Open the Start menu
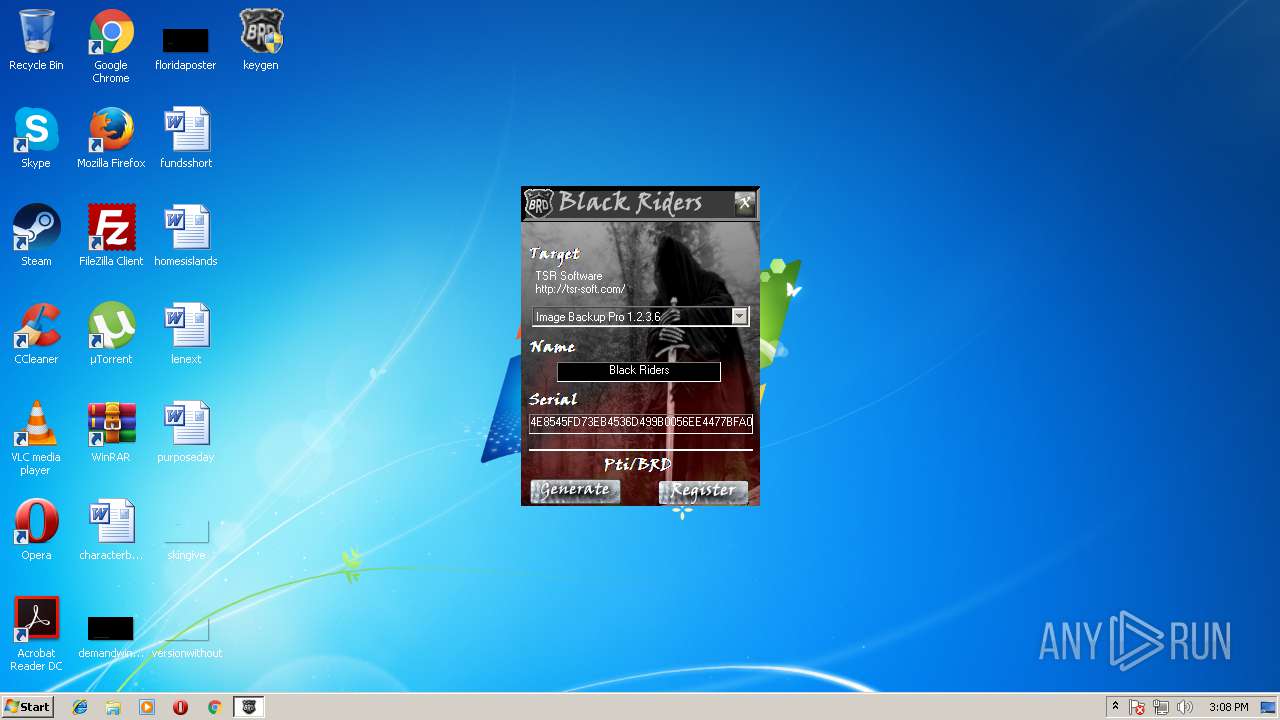This screenshot has width=1280, height=720. (x=27, y=707)
